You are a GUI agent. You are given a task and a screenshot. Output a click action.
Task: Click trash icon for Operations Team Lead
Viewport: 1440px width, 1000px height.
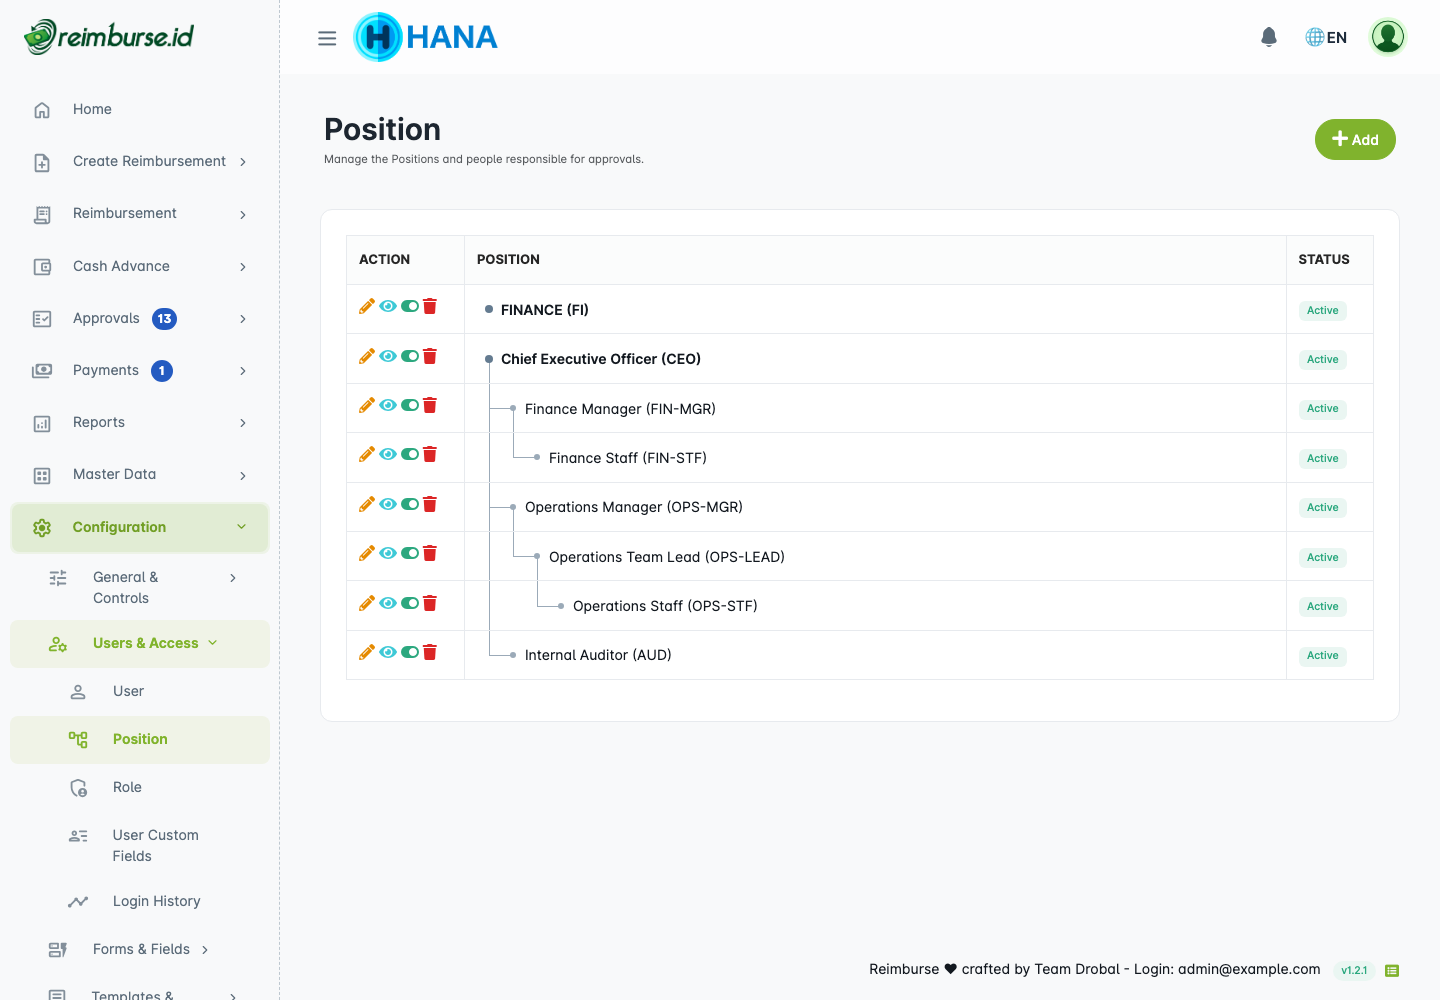coord(430,553)
